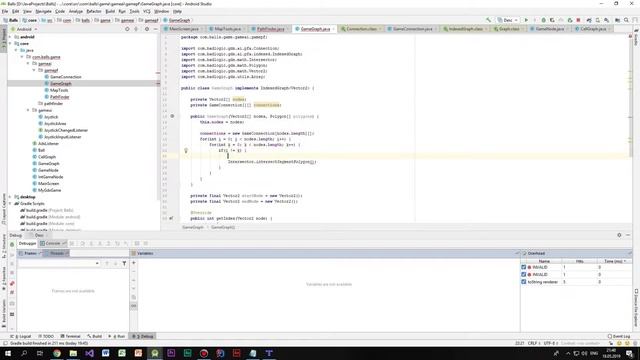The width and height of the screenshot is (640, 360).
Task: Rerun debug with green bug icon in debug sidebar
Action: [x=12, y=244]
